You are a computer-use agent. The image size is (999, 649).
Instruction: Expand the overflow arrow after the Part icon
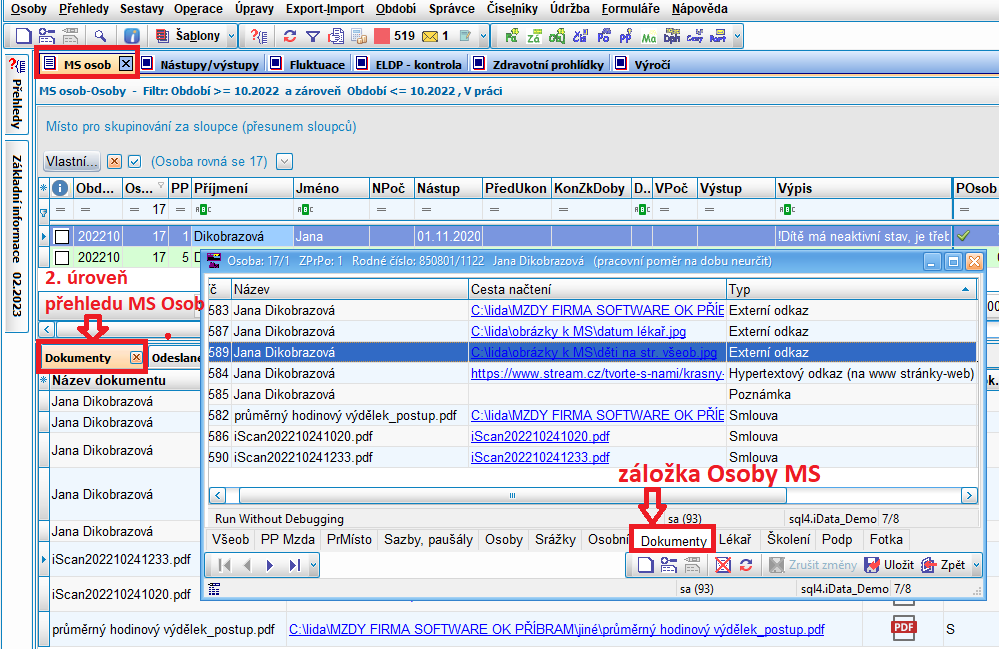737,36
